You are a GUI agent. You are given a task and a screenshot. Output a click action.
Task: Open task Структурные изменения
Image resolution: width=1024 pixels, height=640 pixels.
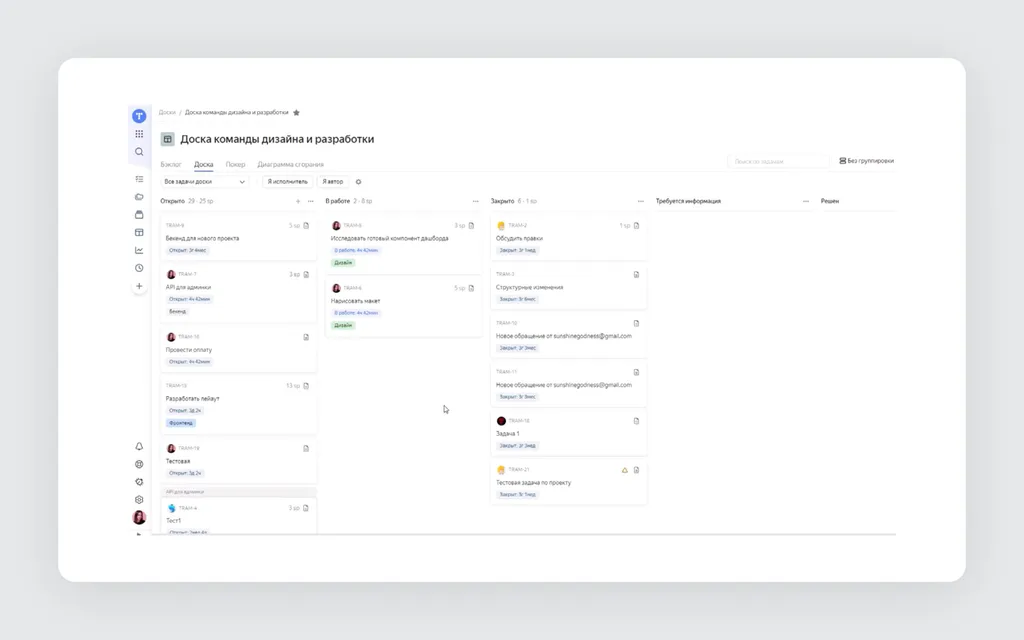(x=530, y=287)
